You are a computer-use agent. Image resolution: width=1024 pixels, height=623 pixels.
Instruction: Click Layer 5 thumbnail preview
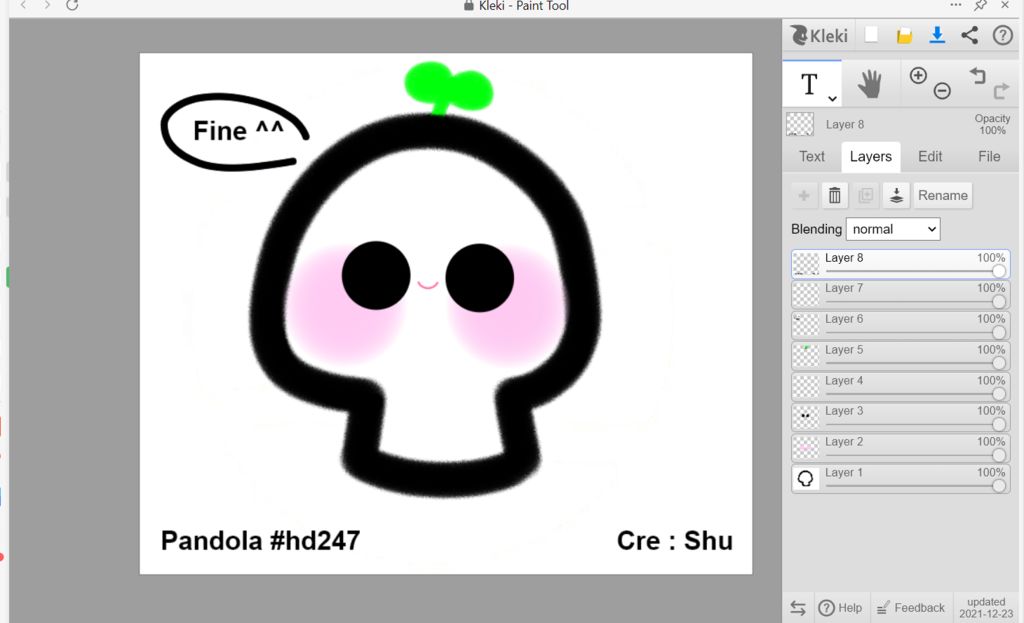[805, 356]
